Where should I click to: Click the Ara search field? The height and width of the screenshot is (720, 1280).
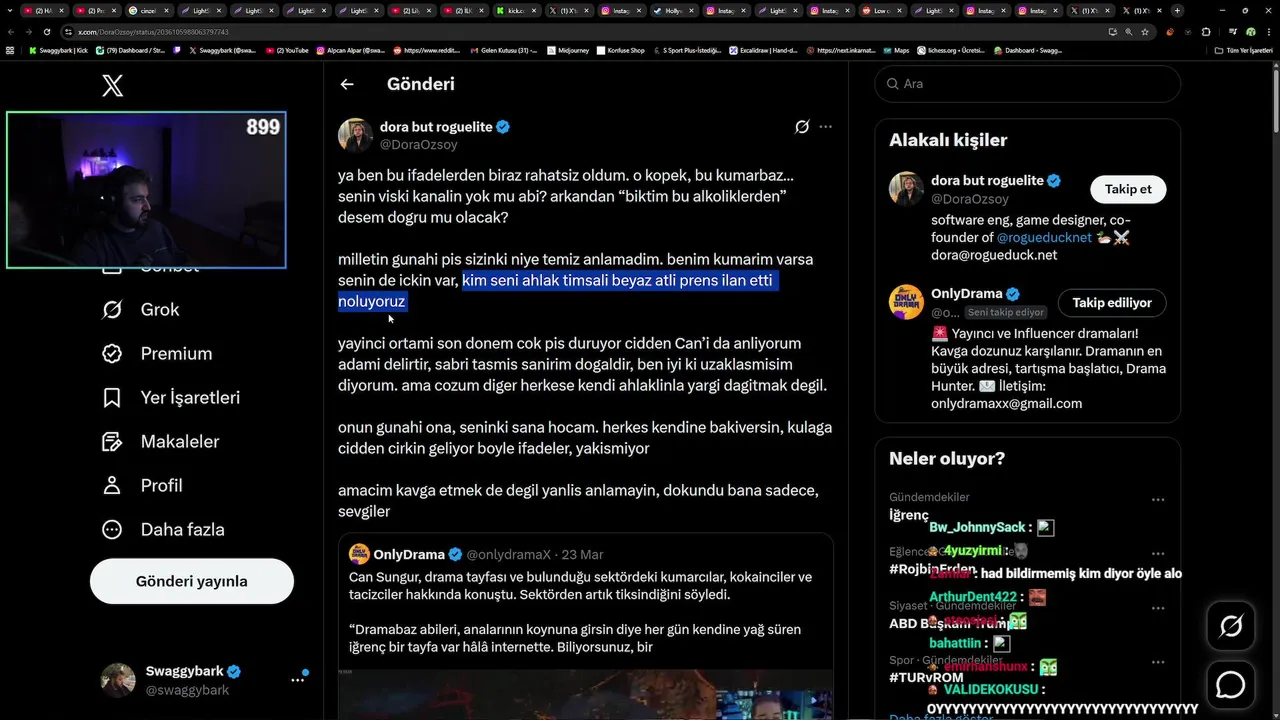1028,84
